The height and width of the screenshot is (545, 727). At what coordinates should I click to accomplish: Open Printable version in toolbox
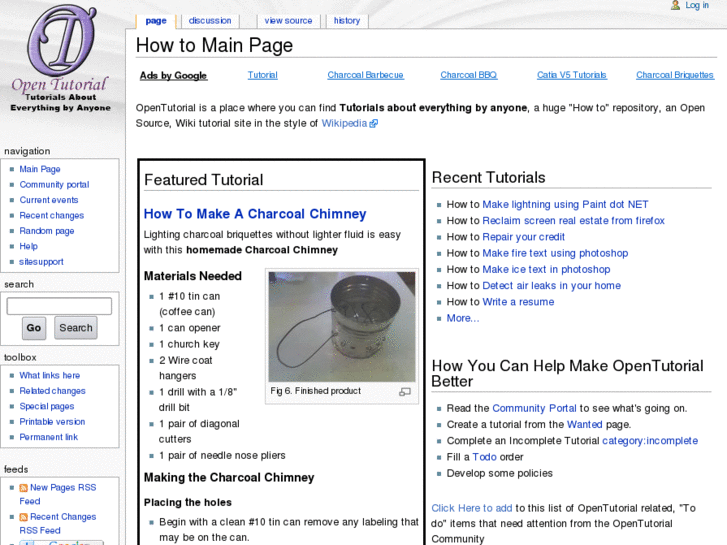click(52, 422)
